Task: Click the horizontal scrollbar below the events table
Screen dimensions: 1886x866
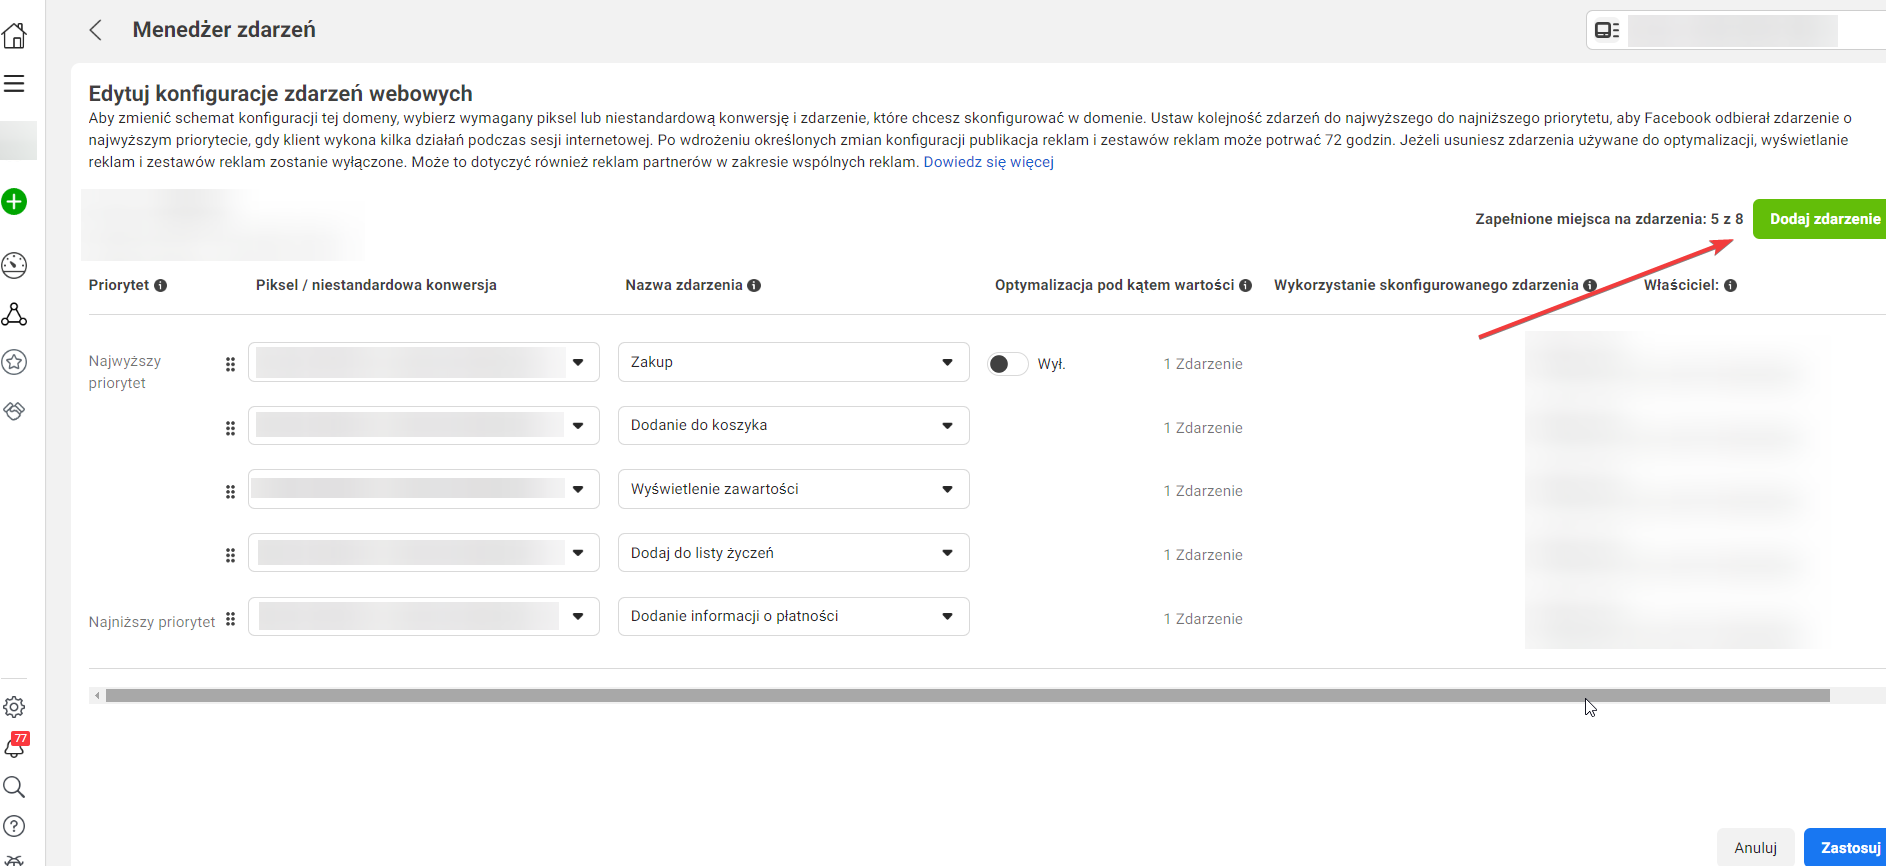Action: pos(966,696)
